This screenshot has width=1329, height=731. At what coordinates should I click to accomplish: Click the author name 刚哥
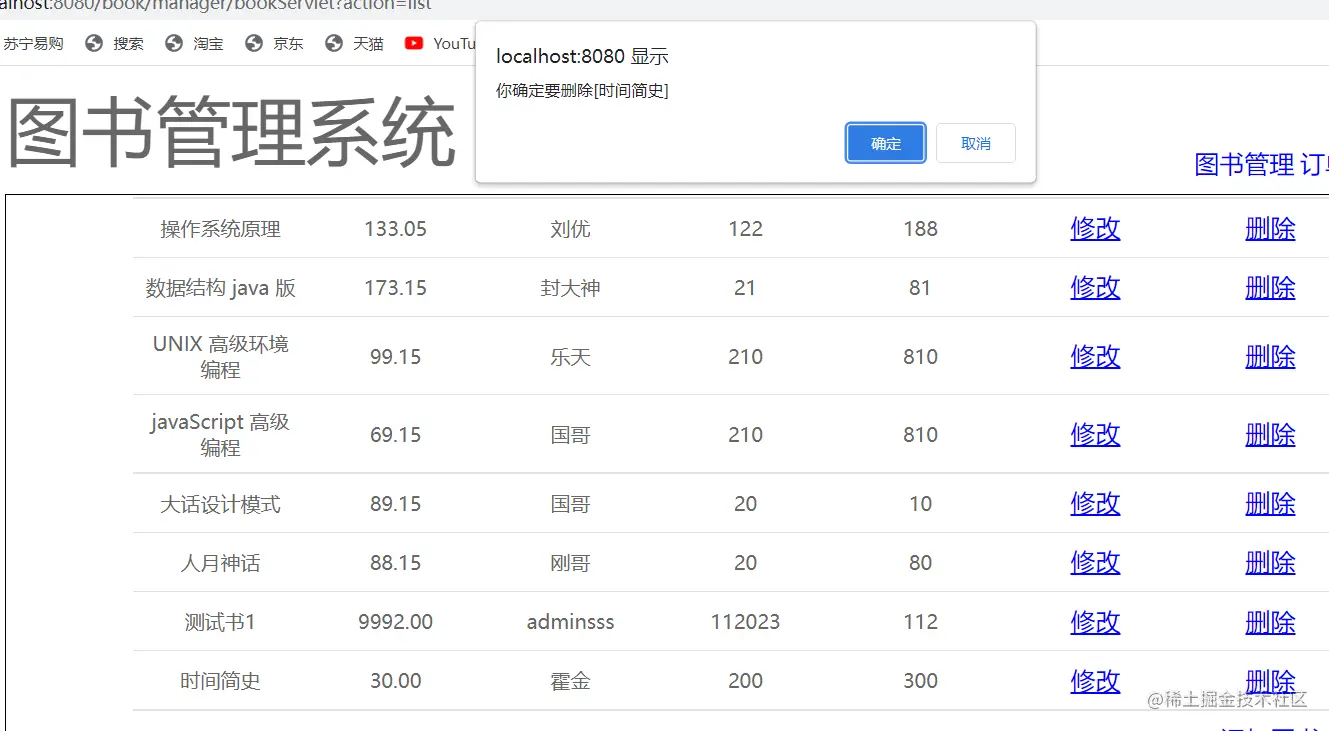570,563
